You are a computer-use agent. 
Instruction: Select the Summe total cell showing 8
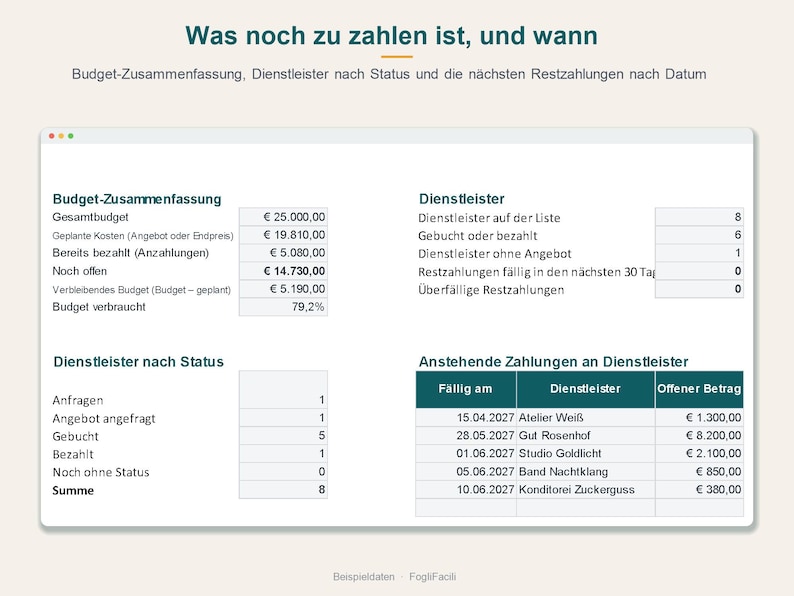point(284,490)
